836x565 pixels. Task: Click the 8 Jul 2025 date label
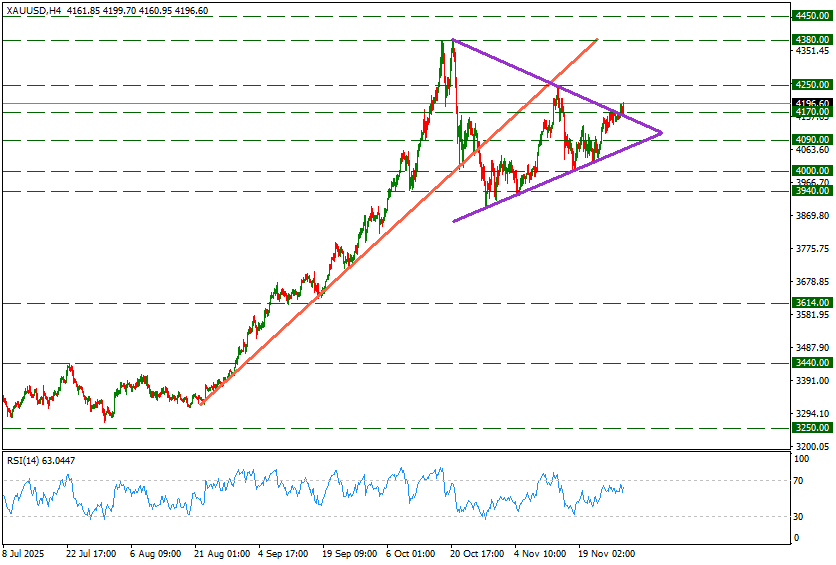pos(24,552)
